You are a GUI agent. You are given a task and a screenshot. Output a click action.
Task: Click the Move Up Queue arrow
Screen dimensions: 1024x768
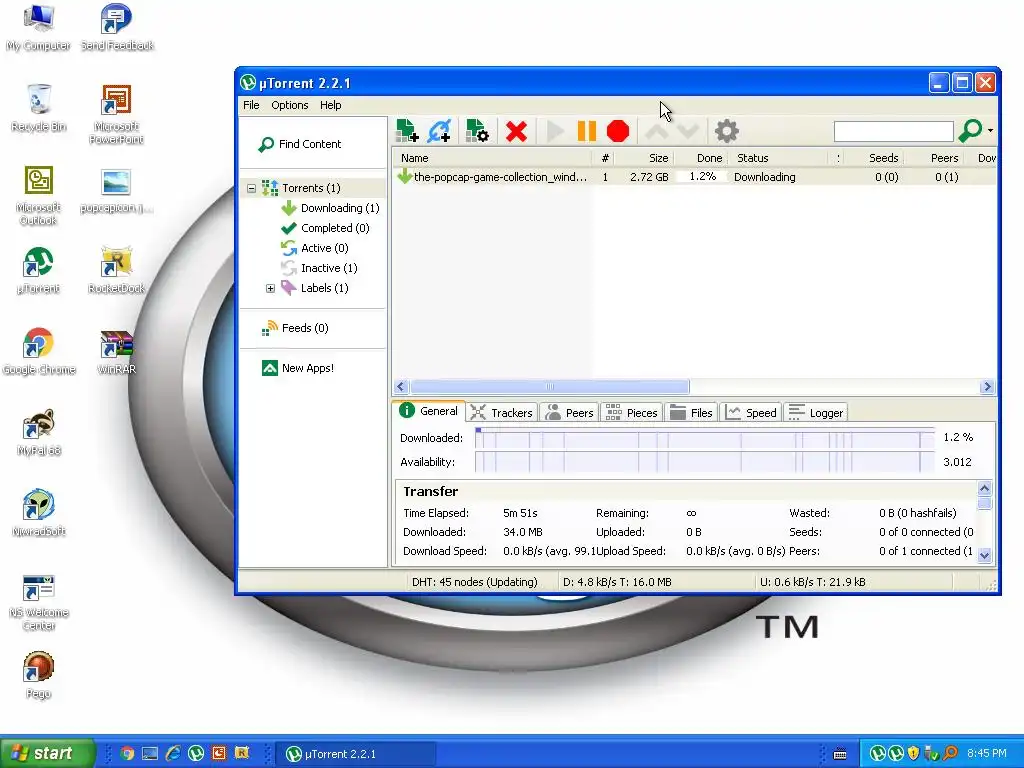(x=656, y=131)
